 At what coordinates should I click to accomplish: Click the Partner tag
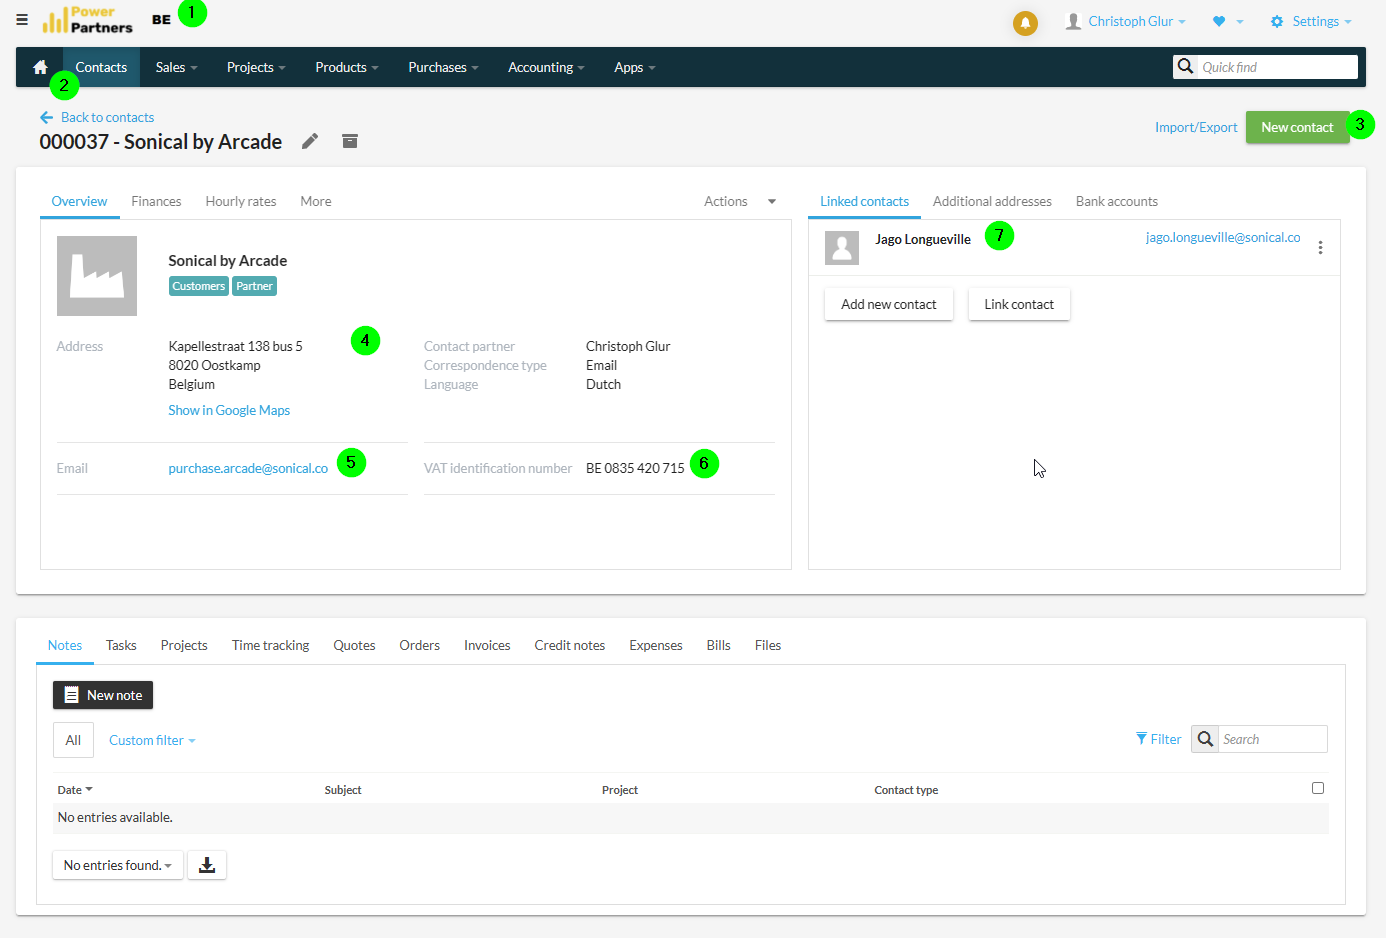point(255,286)
